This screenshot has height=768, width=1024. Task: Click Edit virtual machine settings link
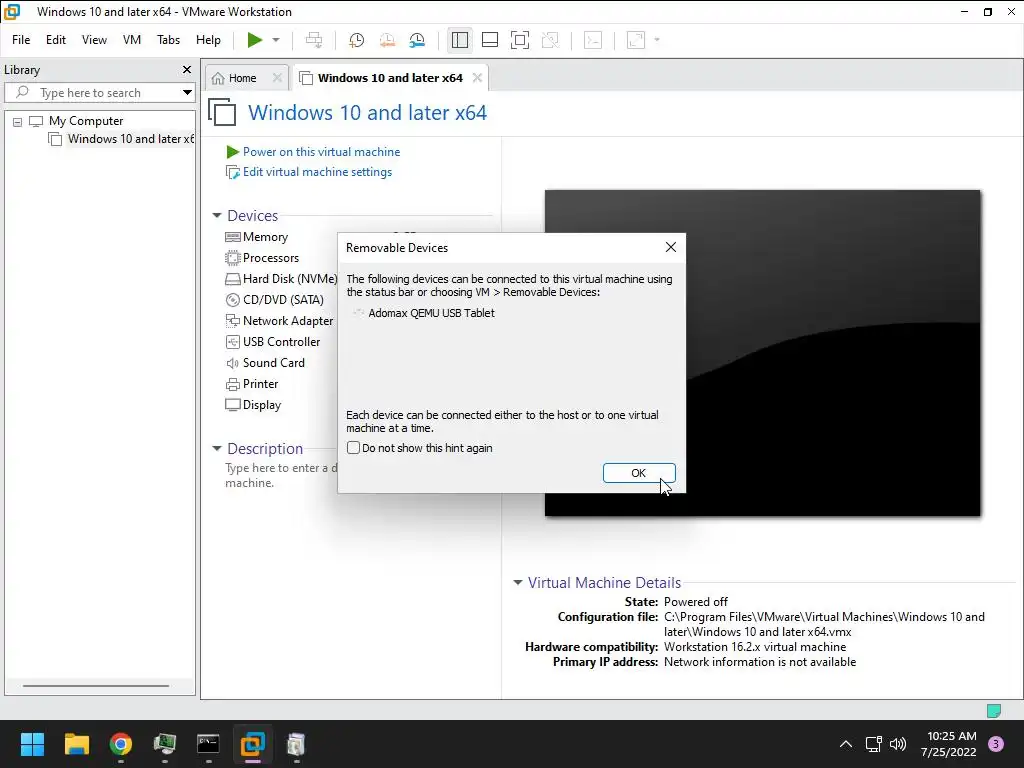click(317, 172)
